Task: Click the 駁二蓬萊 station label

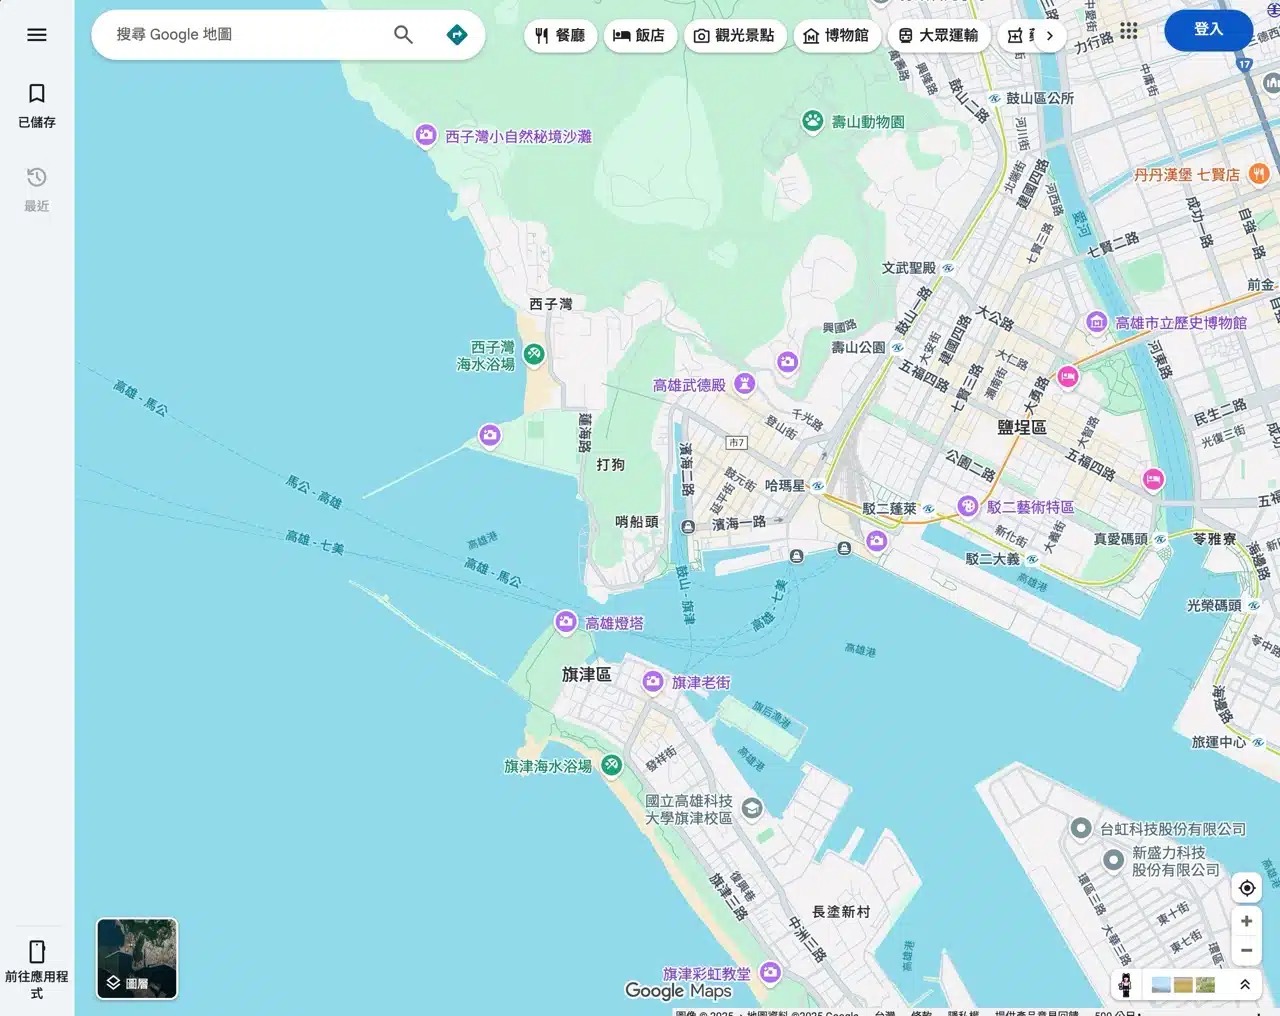Action: [x=889, y=508]
